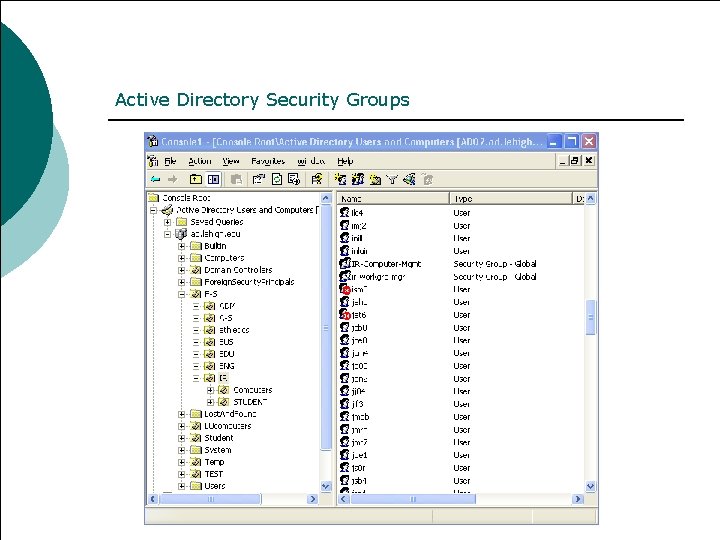Expand the Saved Queries node
This screenshot has width=720, height=540.
[168, 222]
